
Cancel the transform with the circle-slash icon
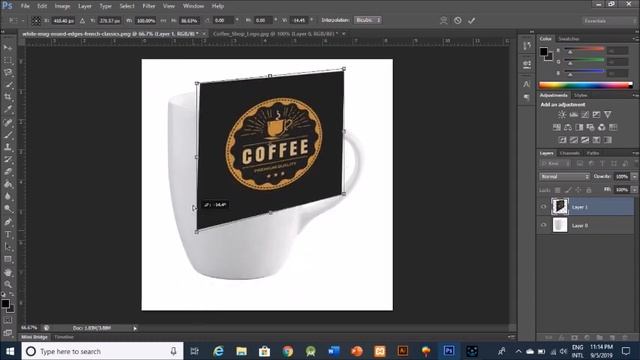point(458,20)
